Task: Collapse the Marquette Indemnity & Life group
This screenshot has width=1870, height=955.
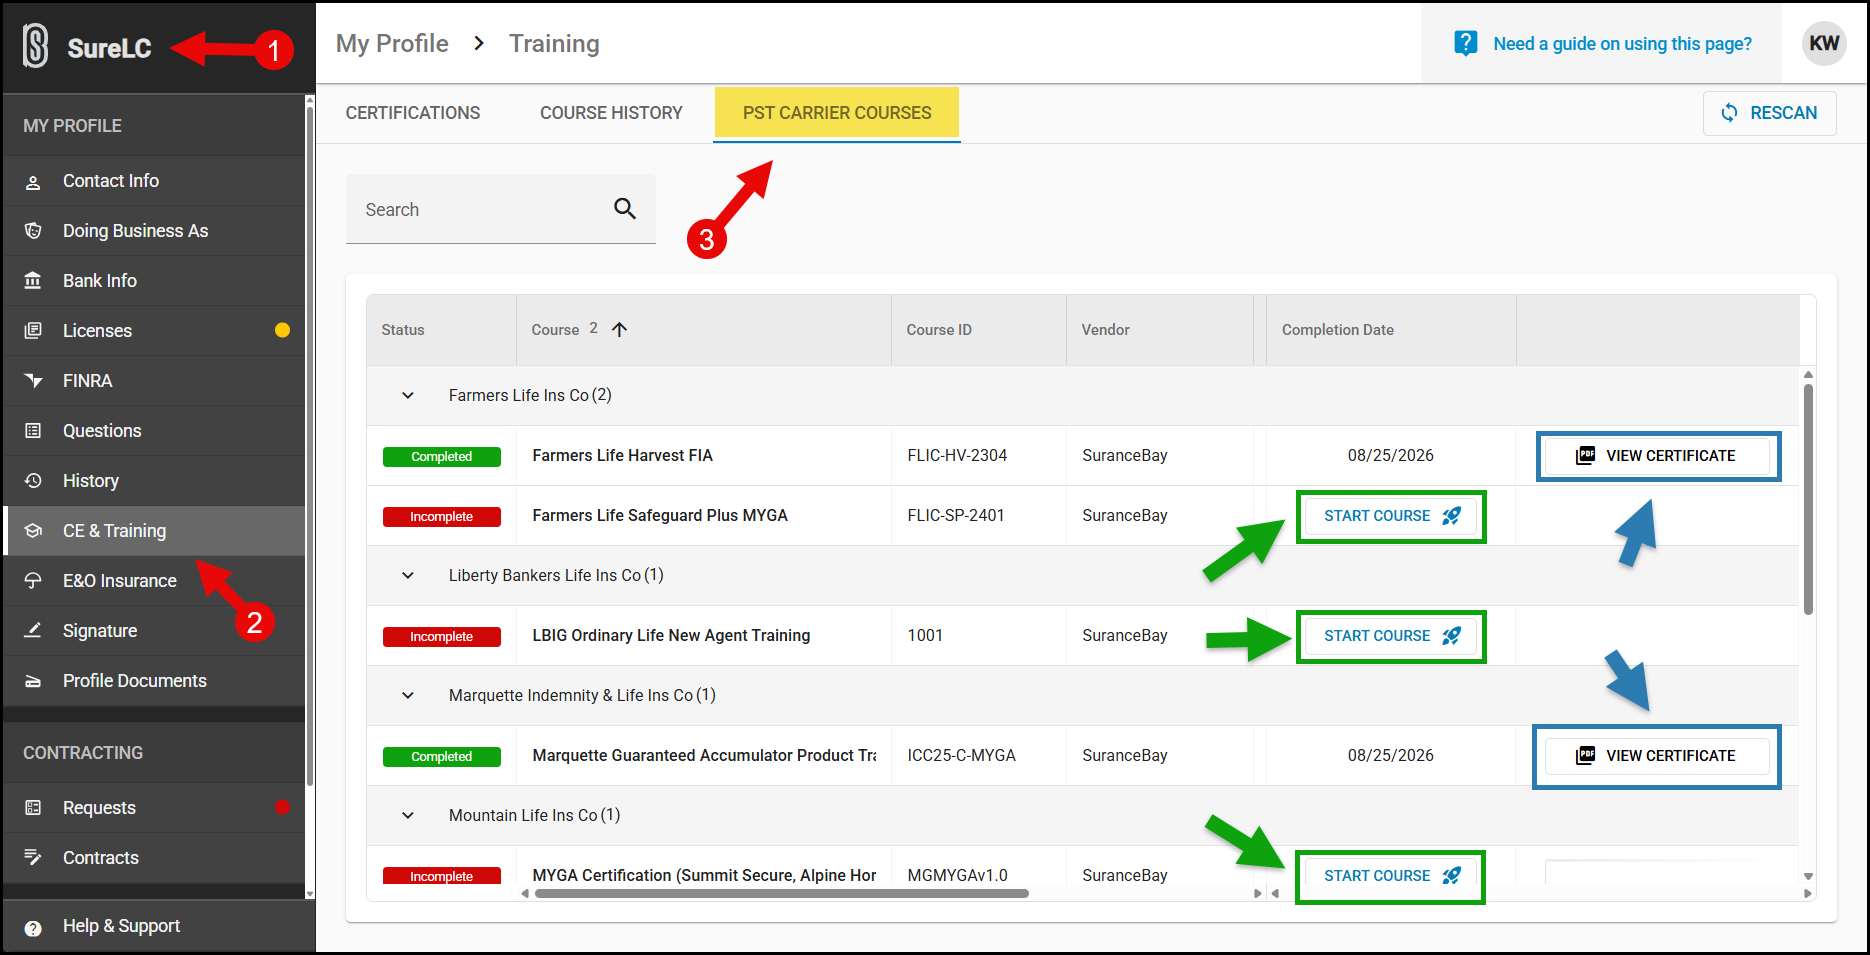Action: tap(408, 696)
